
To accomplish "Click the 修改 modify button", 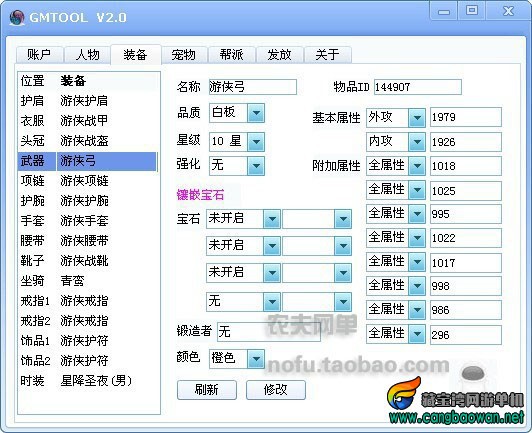I will pyautogui.click(x=276, y=390).
